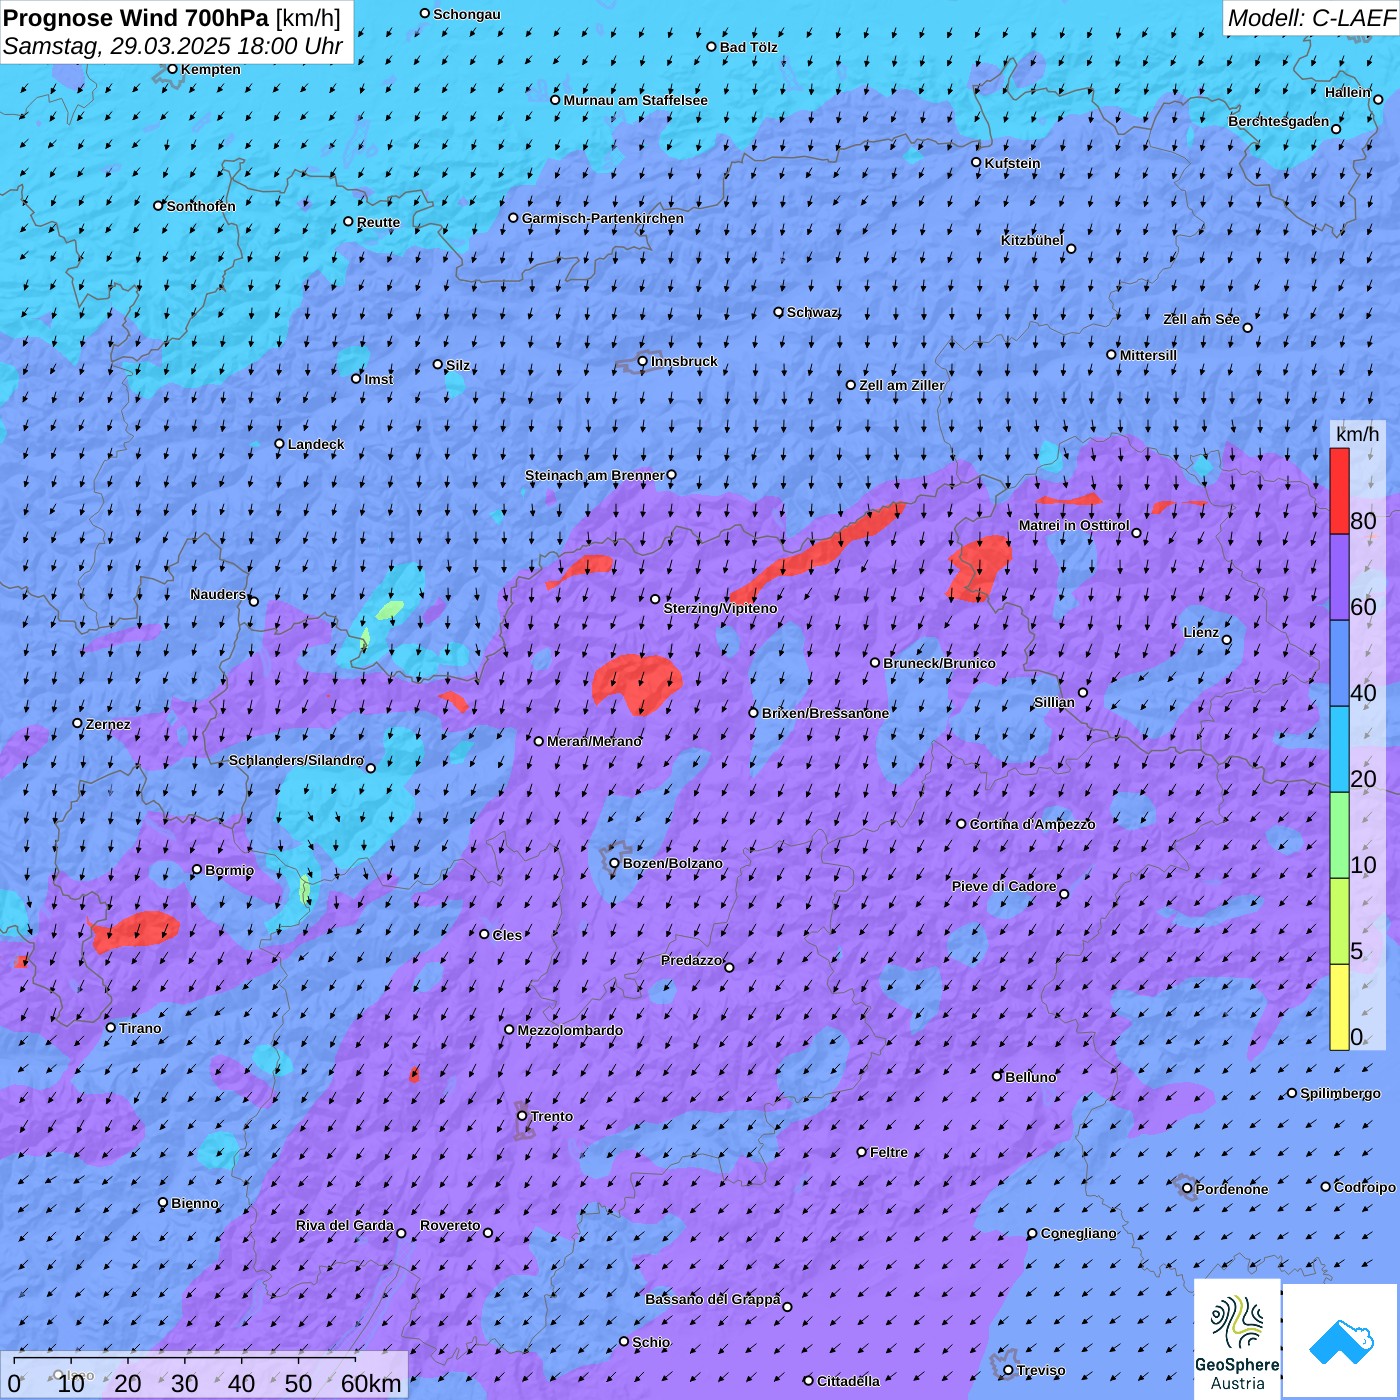Click the date 'Samstag, 29.03.2025 18:00 Uhr'
This screenshot has height=1400, width=1400.
tap(173, 46)
